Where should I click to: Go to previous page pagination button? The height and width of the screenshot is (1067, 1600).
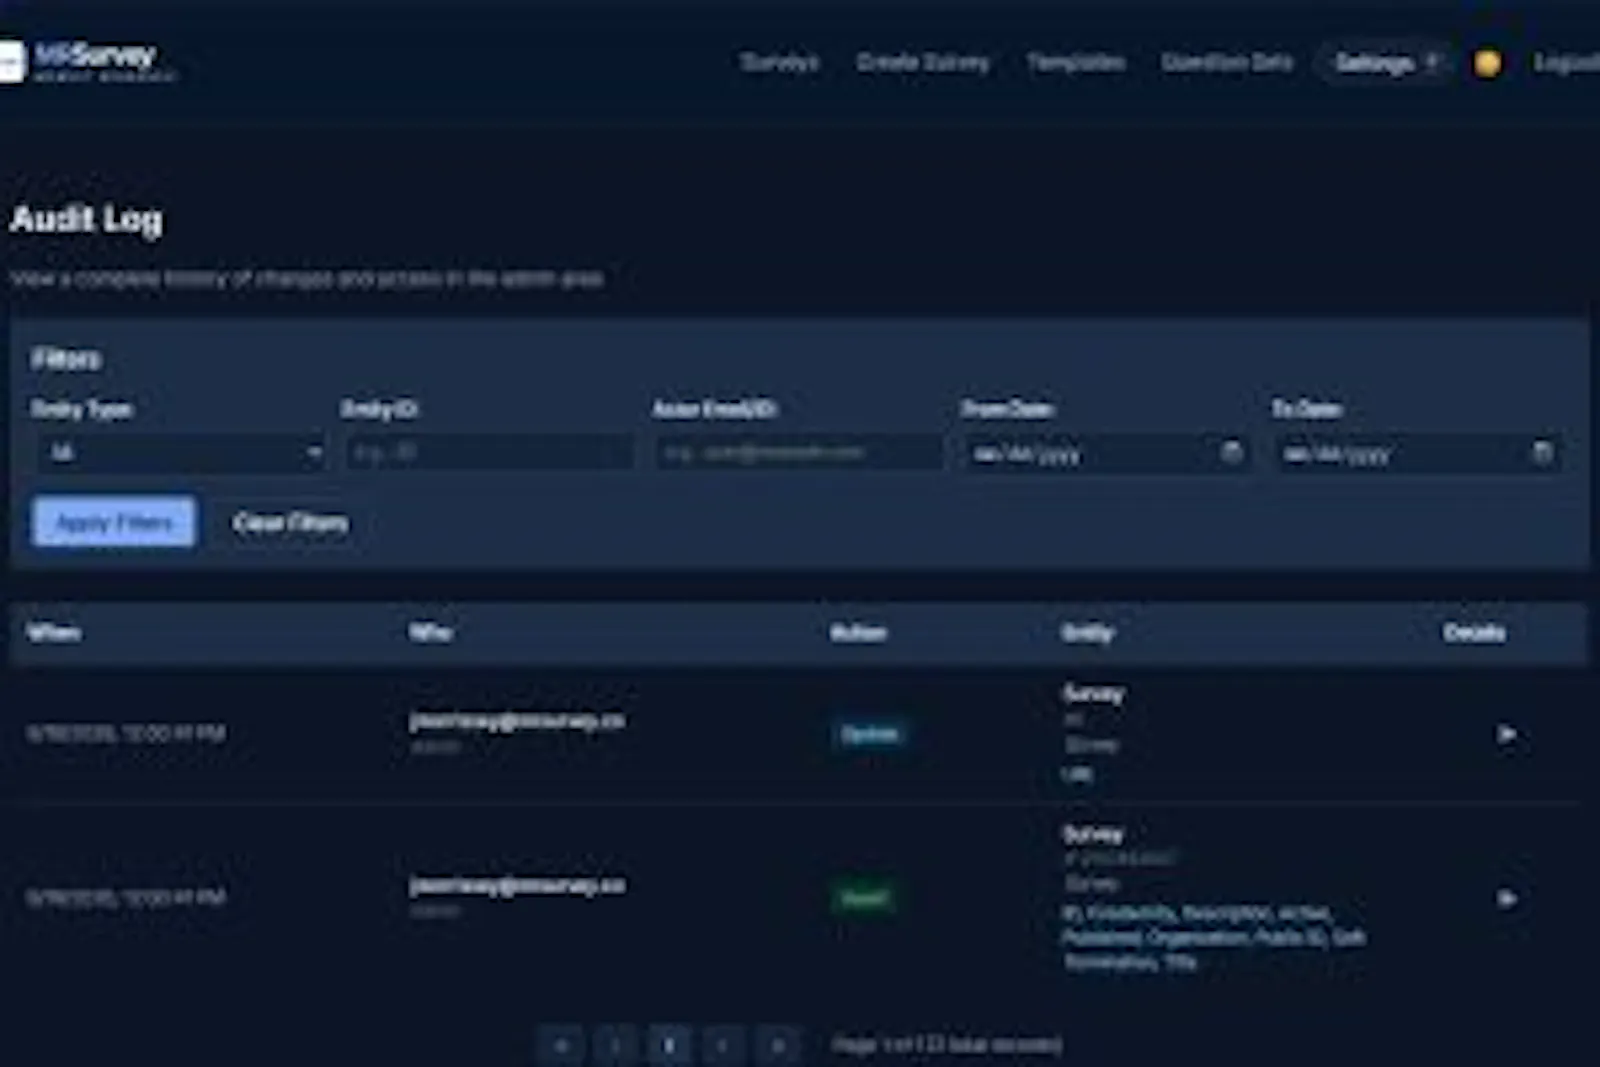coord(616,1045)
